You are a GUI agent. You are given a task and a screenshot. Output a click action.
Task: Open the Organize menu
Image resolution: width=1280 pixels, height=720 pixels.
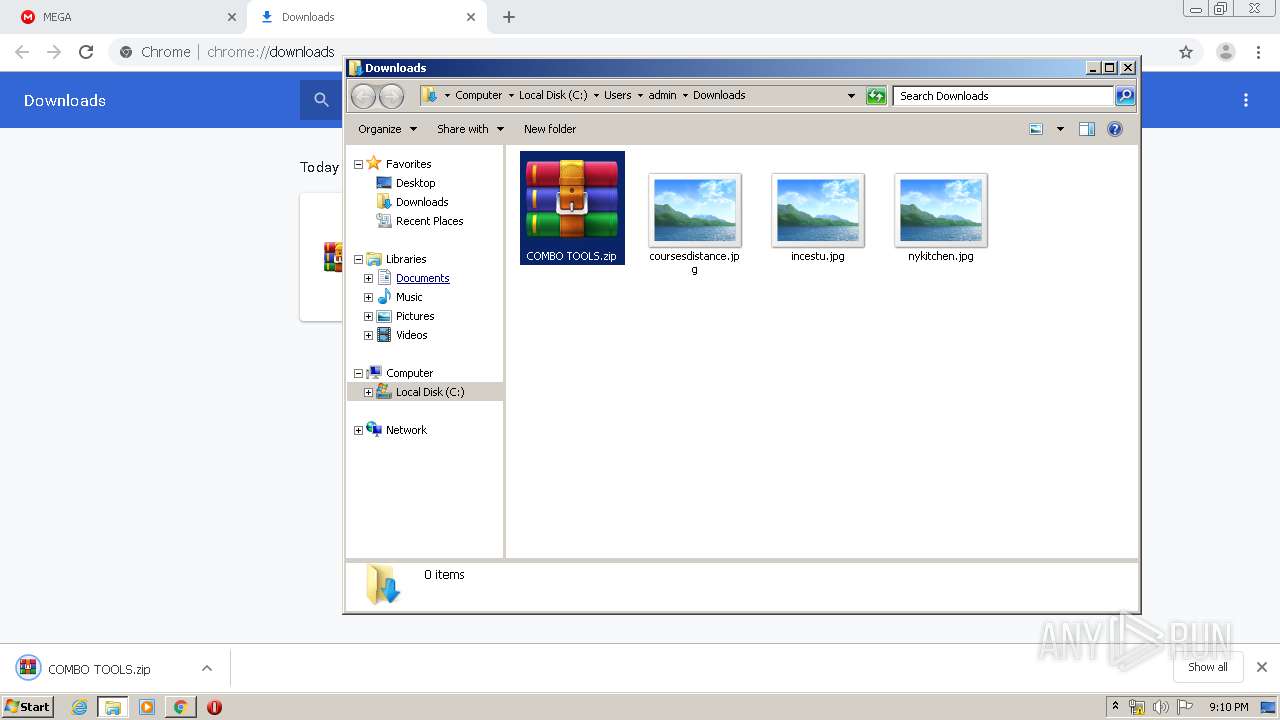(x=388, y=129)
